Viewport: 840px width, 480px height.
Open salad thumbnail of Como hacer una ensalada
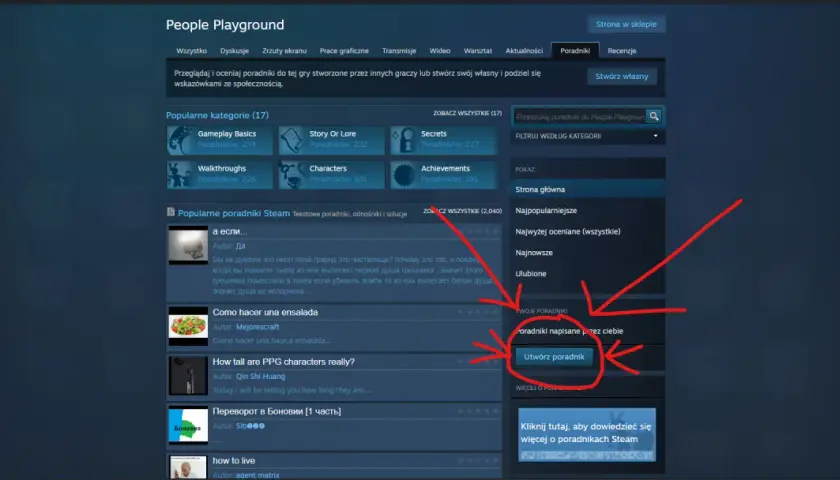click(x=188, y=326)
